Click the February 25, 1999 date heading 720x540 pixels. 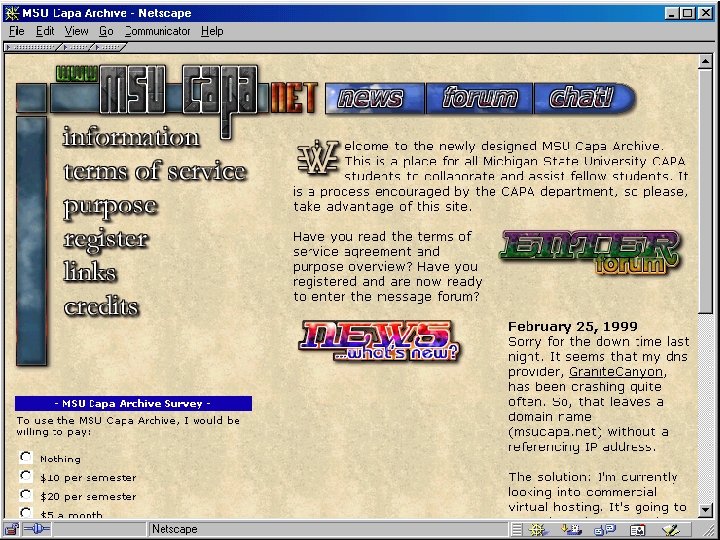(573, 326)
